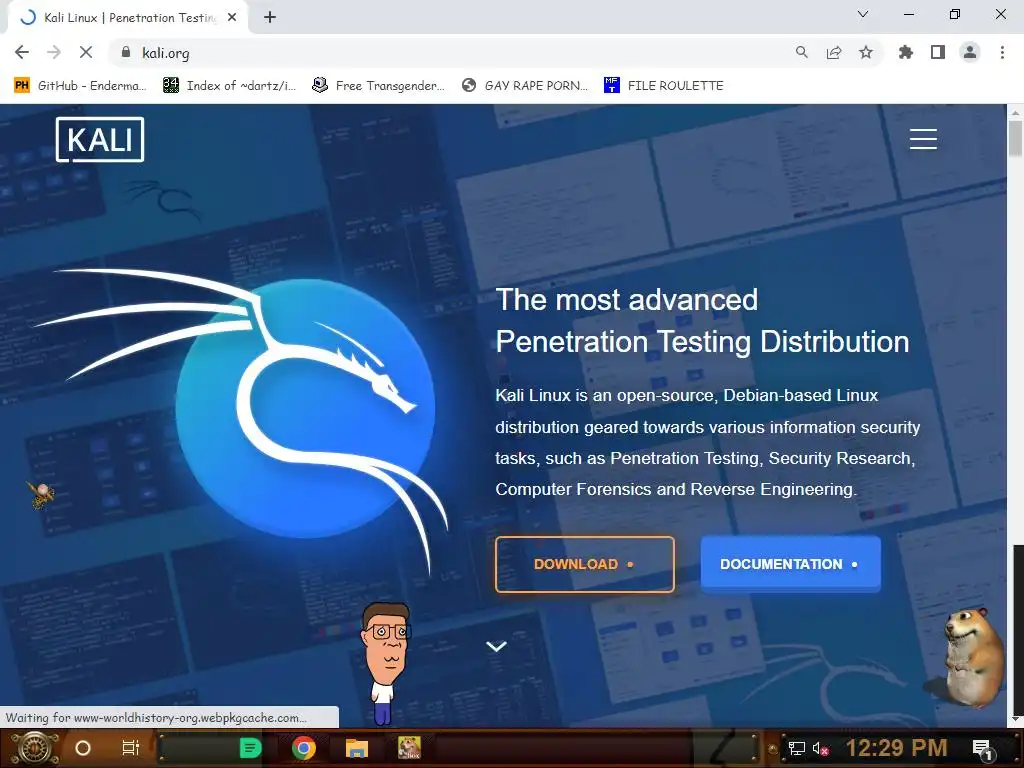Open the tab search chevron
The image size is (1024, 768).
[x=863, y=14]
